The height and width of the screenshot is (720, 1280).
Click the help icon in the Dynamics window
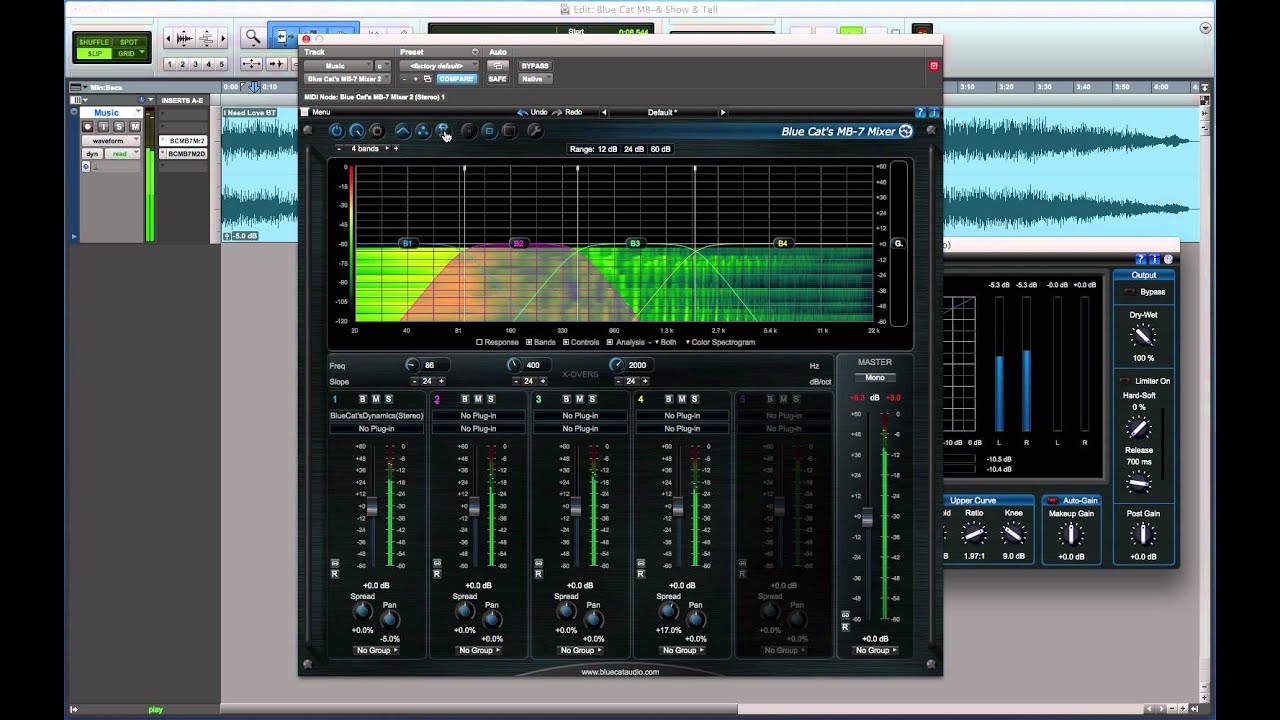pyautogui.click(x=1141, y=260)
